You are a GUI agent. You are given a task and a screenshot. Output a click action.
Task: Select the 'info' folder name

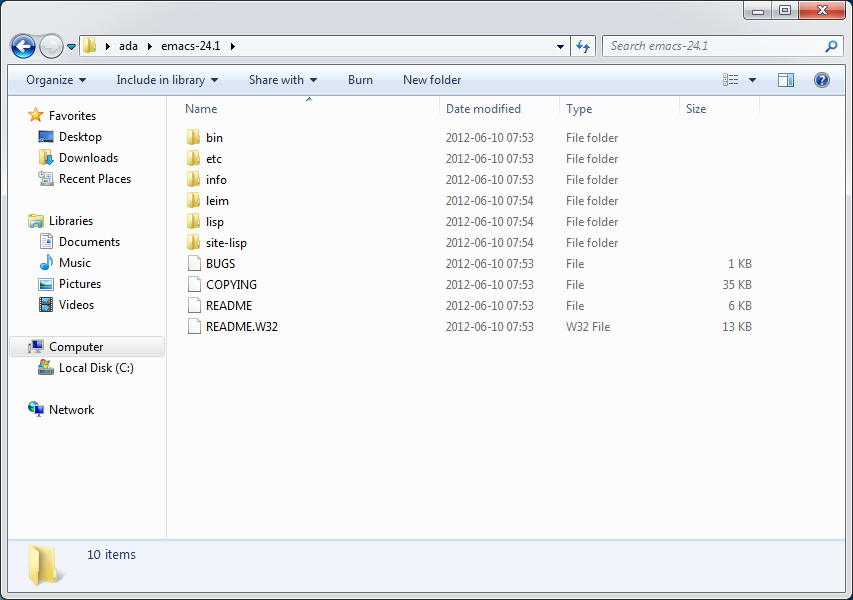point(216,180)
